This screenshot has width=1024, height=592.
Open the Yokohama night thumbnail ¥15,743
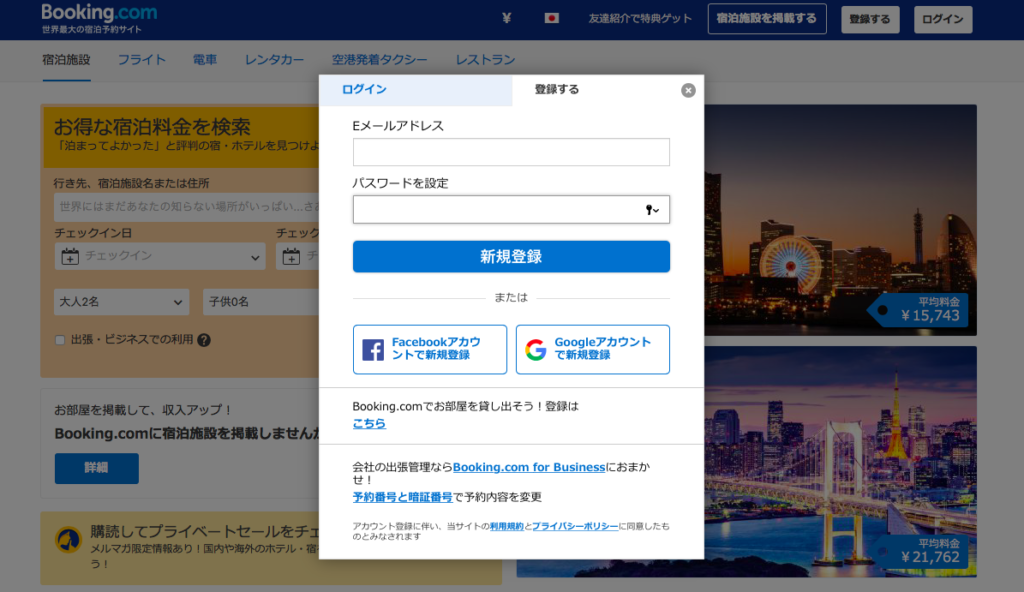(840, 220)
